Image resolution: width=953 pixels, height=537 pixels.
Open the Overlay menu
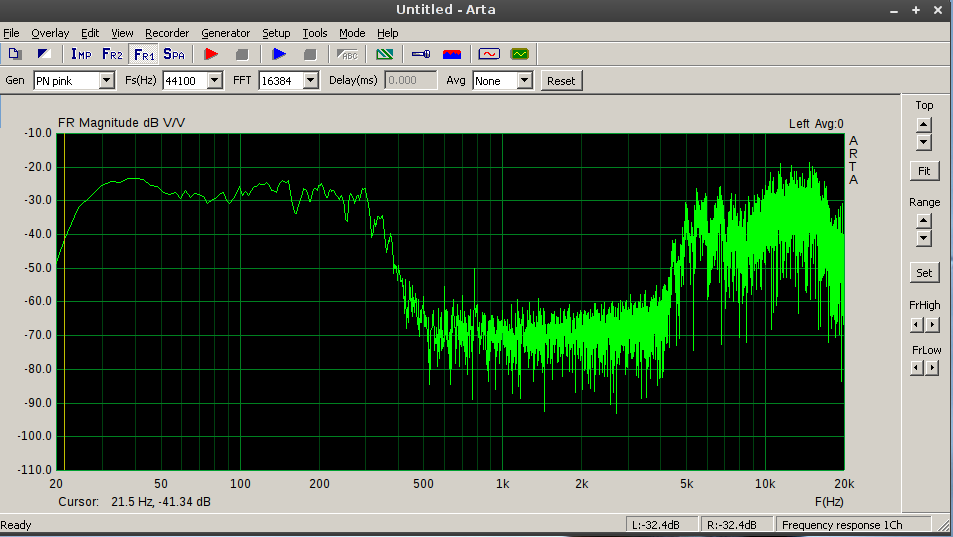tap(50, 33)
